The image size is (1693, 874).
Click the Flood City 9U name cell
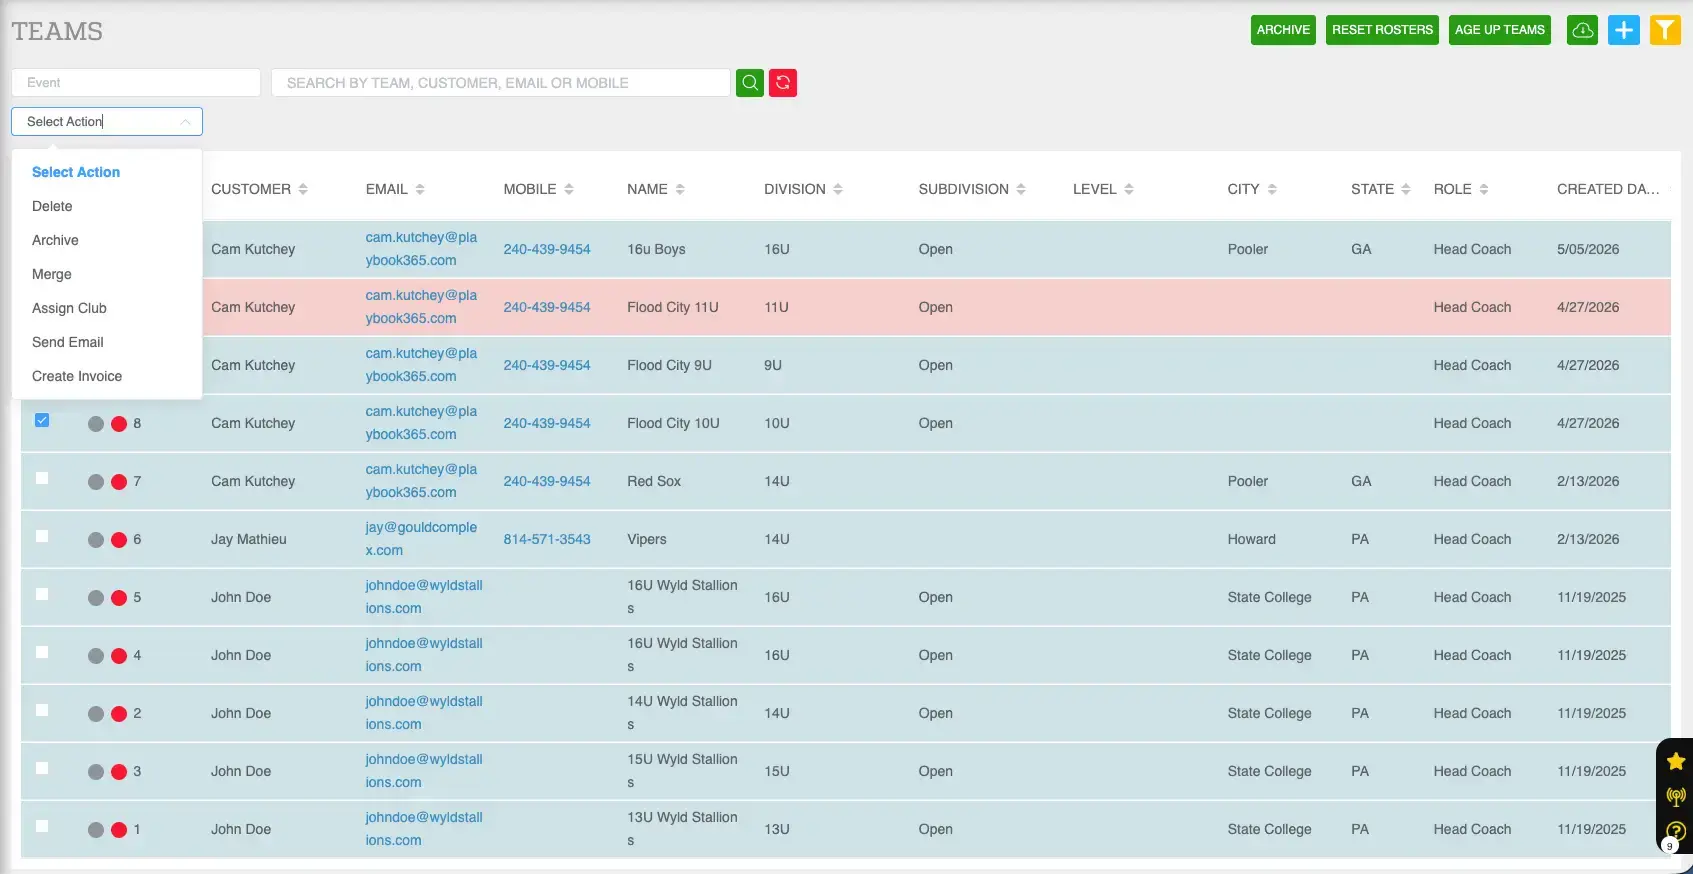(669, 365)
